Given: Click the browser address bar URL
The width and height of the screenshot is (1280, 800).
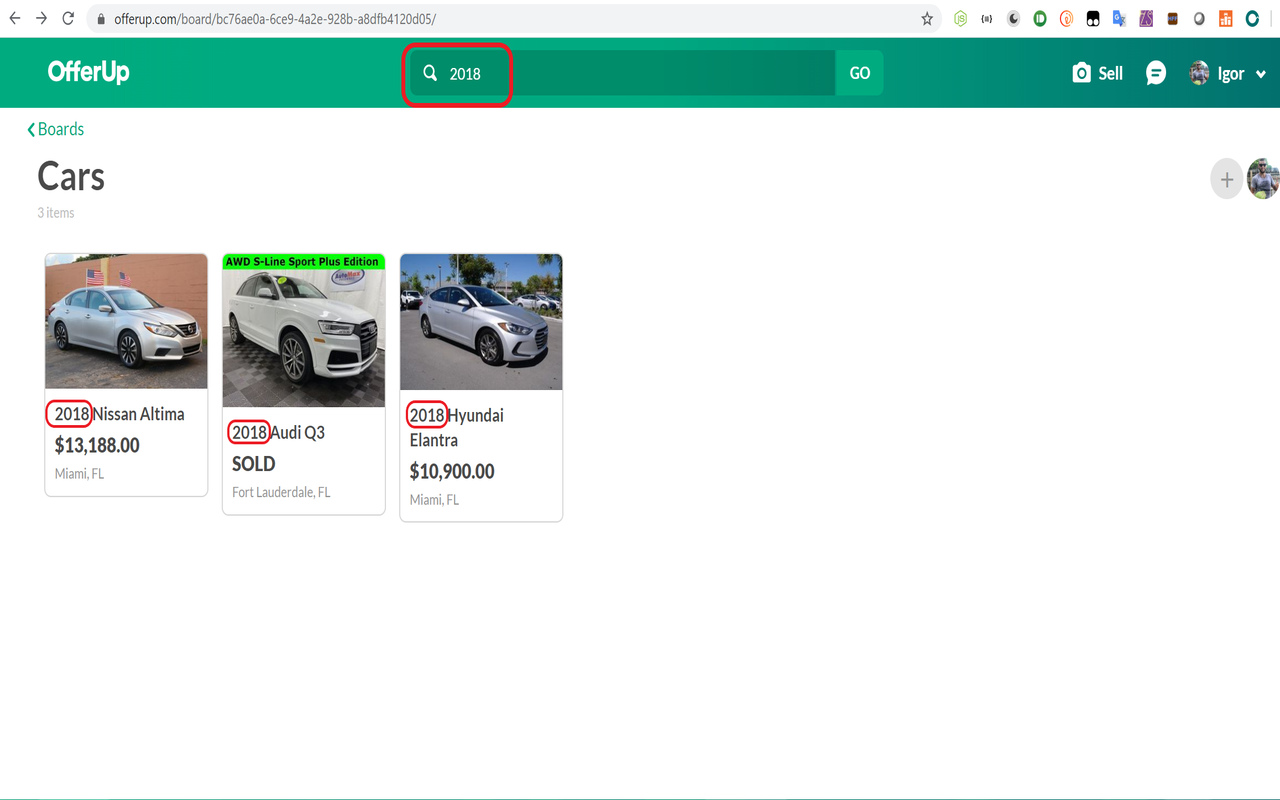Looking at the screenshot, I should (274, 19).
